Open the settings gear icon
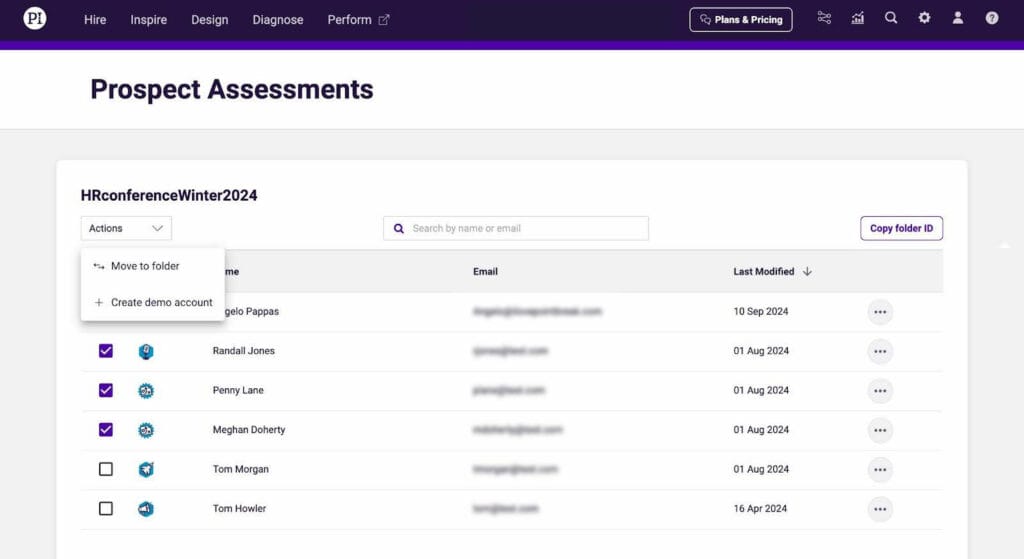This screenshot has height=559, width=1024. [924, 18]
